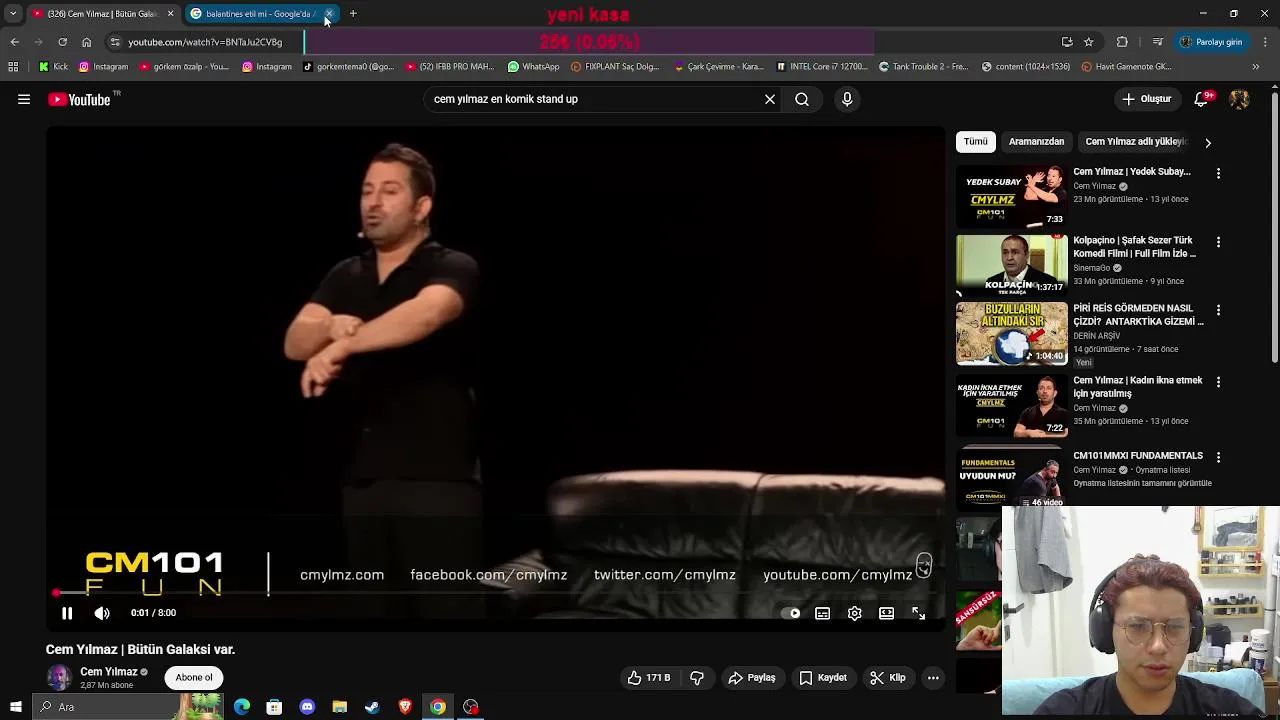Open YouTube notifications bell
The width and height of the screenshot is (1280, 720).
tap(1202, 99)
